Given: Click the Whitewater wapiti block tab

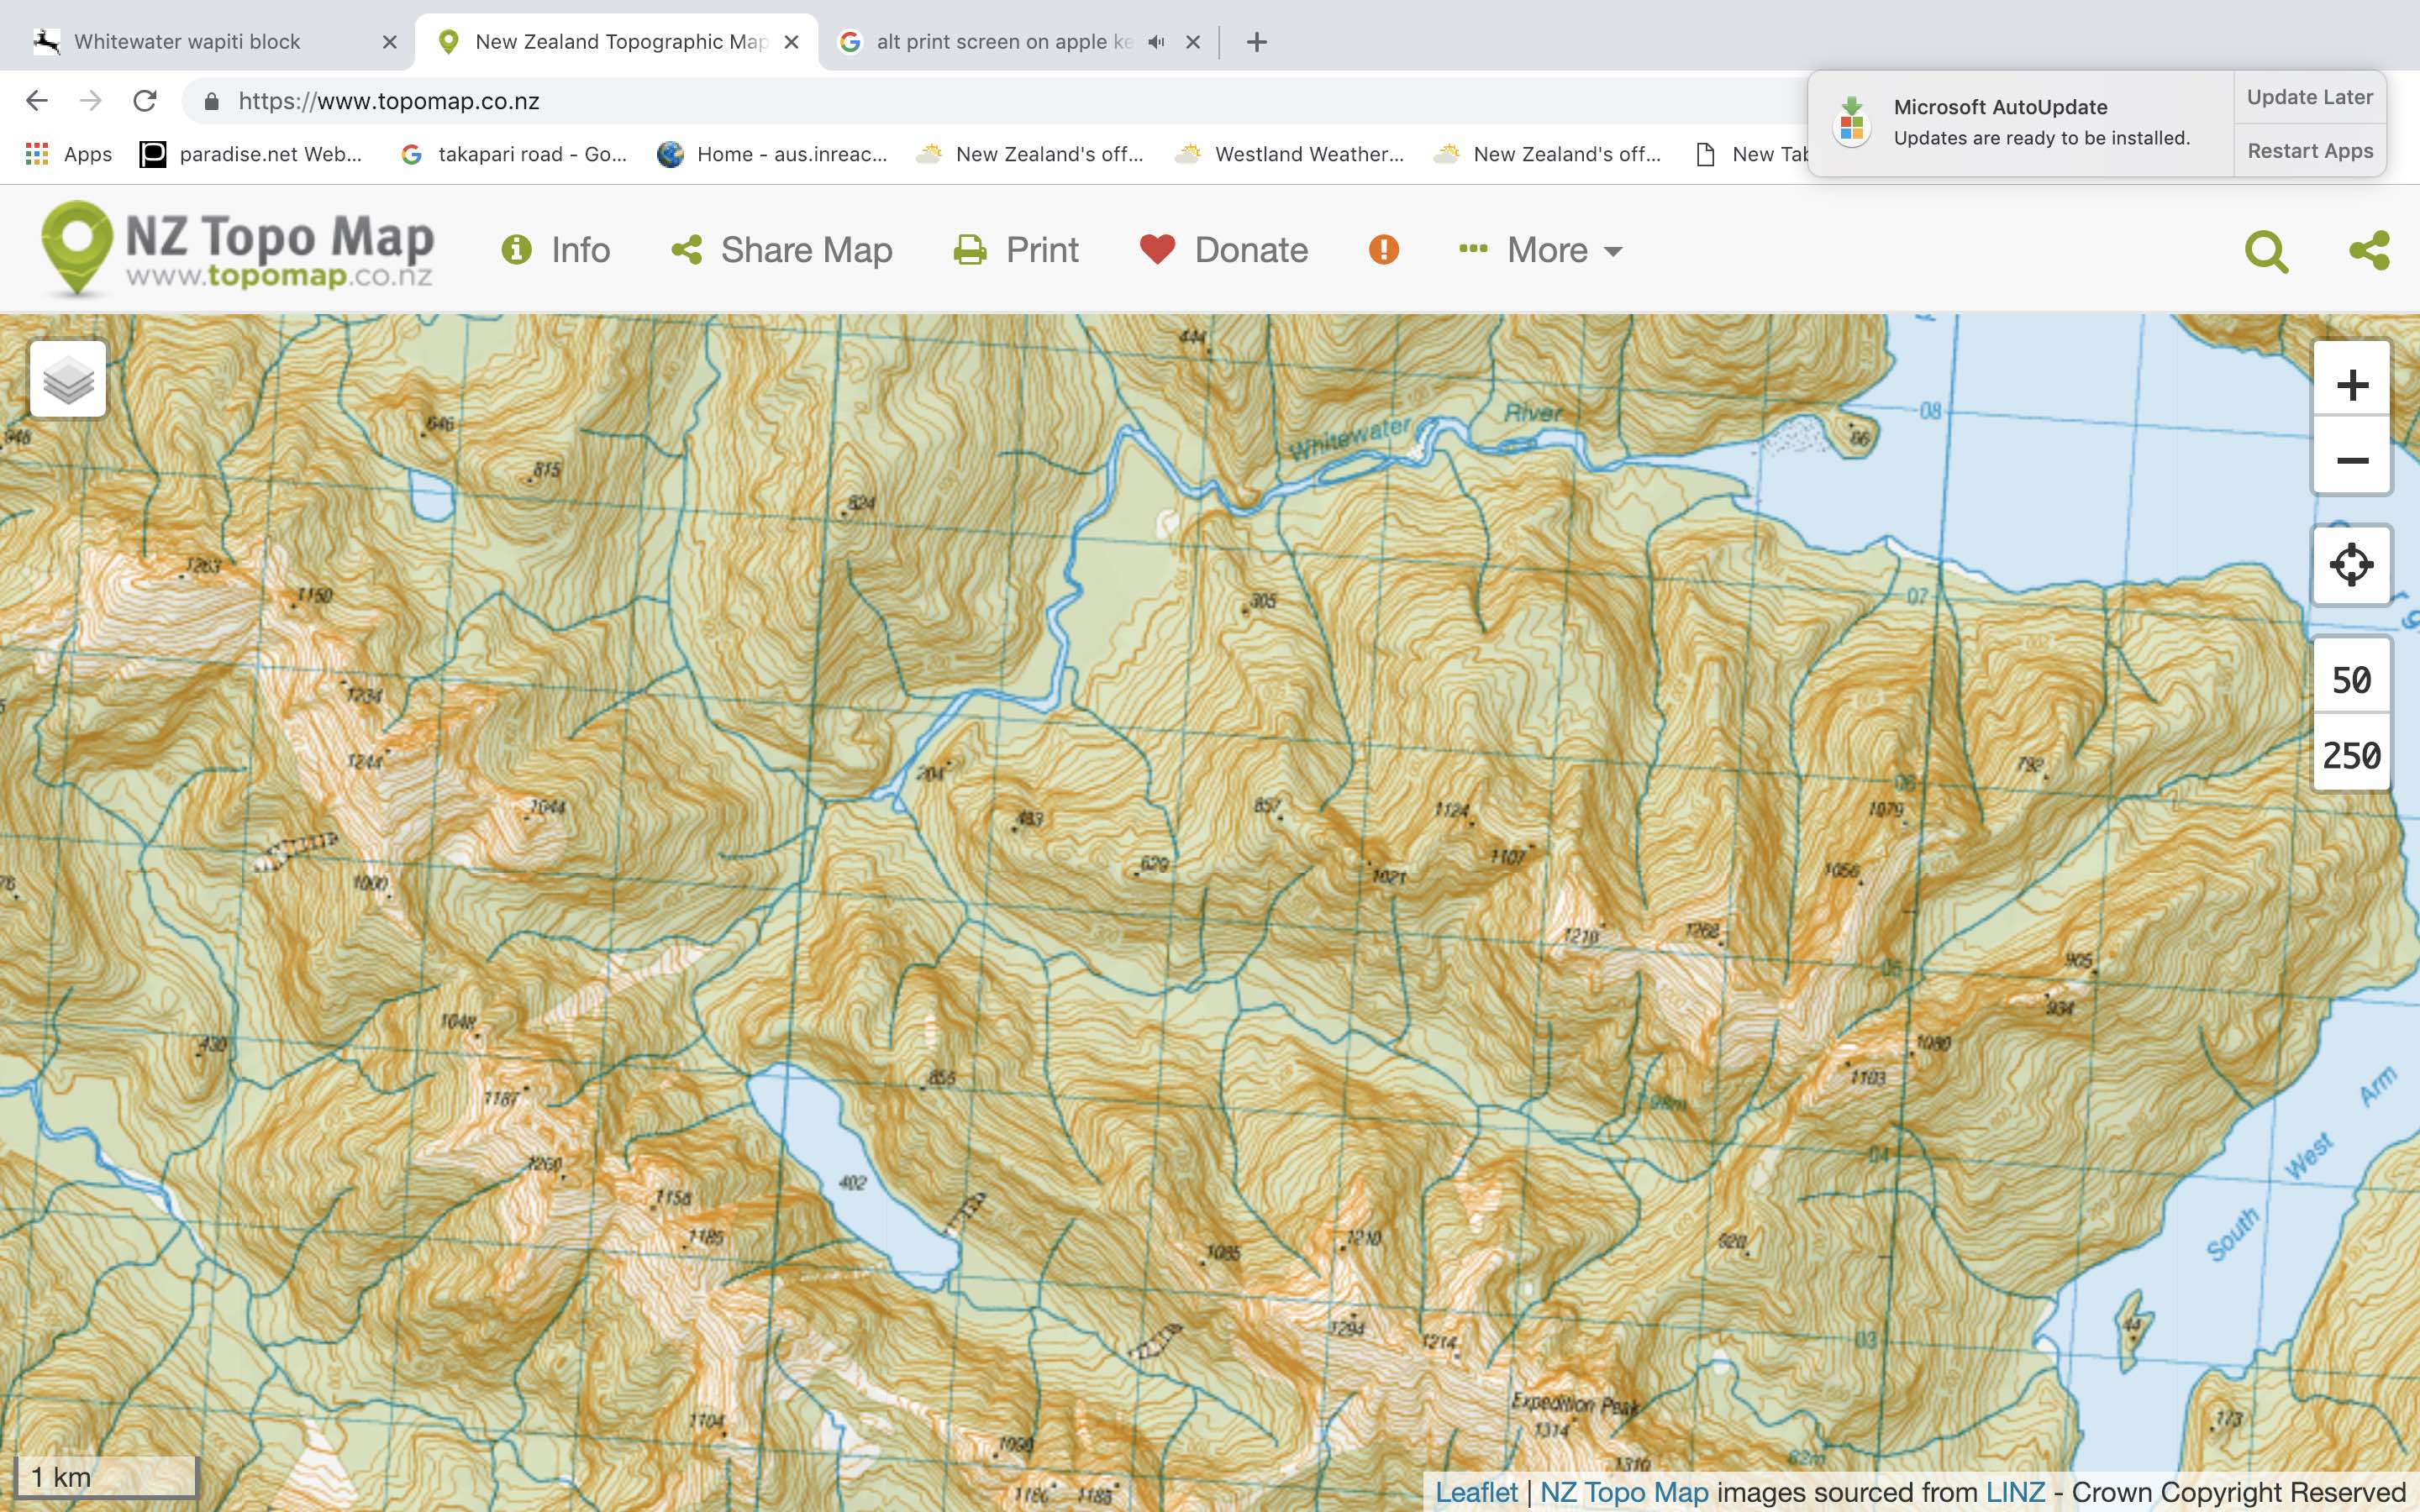Looking at the screenshot, I should click(x=209, y=40).
